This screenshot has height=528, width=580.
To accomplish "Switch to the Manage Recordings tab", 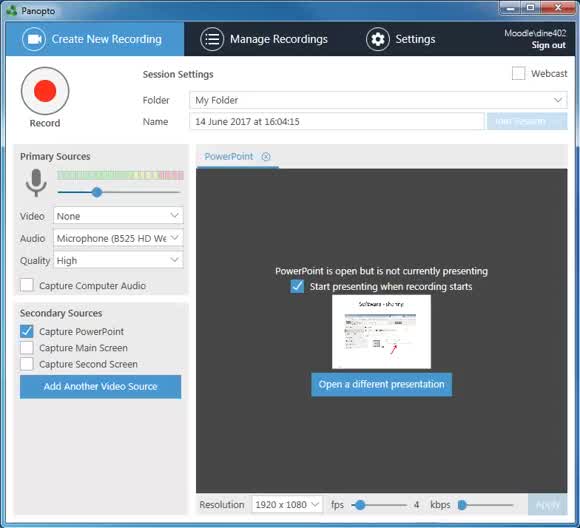I will (x=264, y=39).
